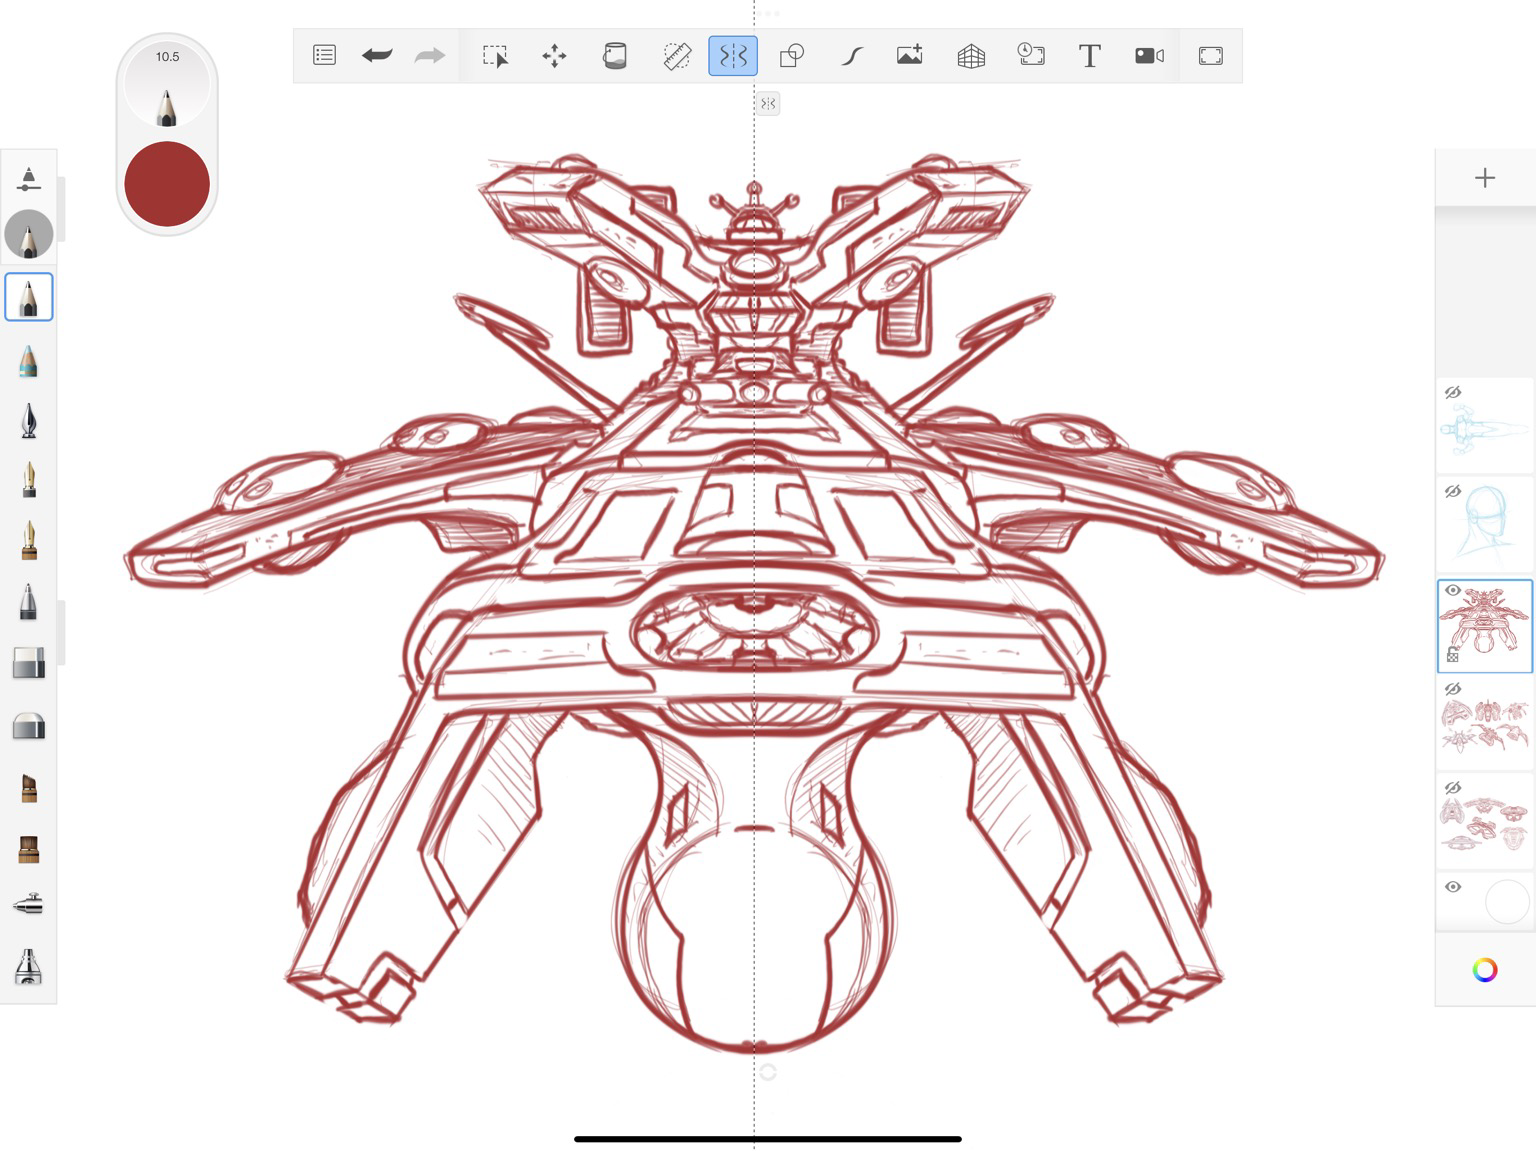Select the bottom ship concepts layer thumbnail
Screen dimensions: 1536x1151
(x=1485, y=823)
